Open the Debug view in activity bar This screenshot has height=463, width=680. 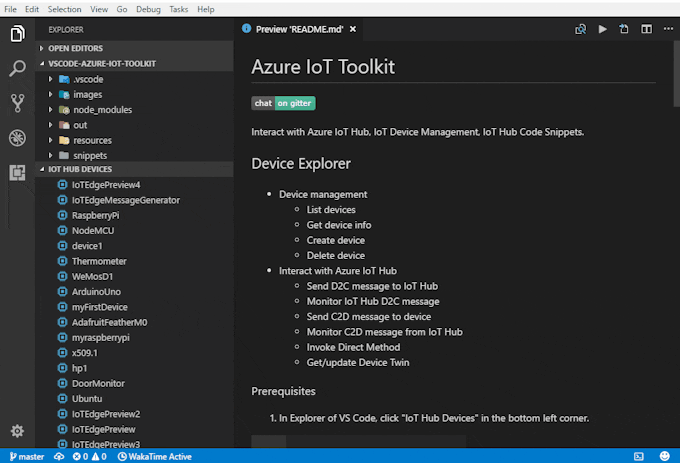[17, 138]
